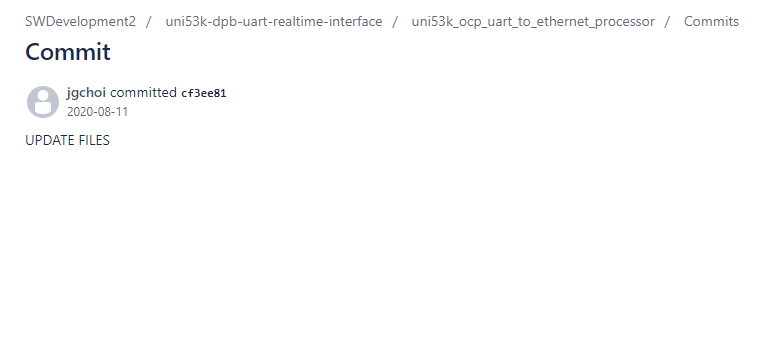Click jgchoi's default avatar icon
Screen dimensions: 772x361
(x=43, y=102)
